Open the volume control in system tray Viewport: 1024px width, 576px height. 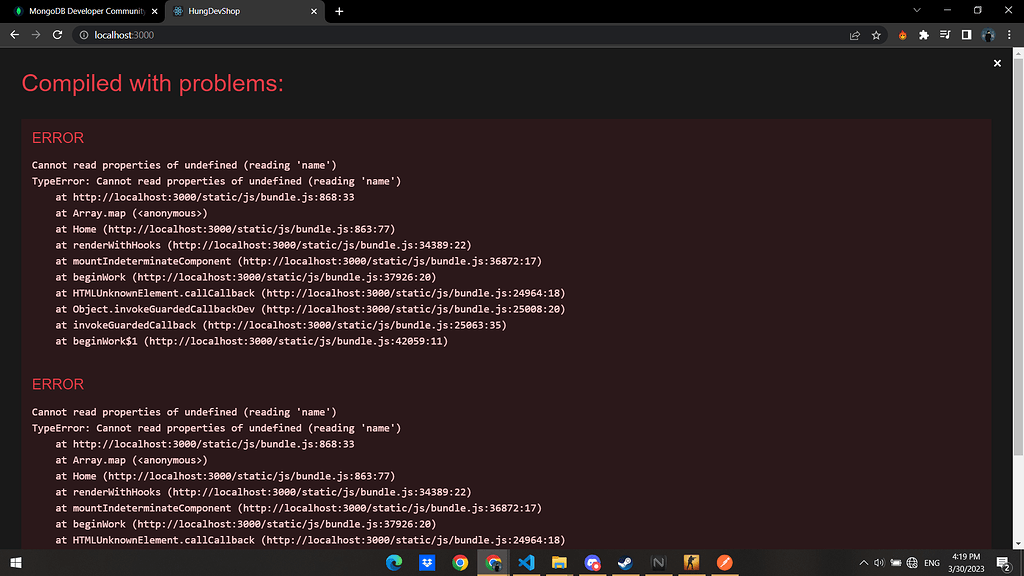(x=880, y=563)
